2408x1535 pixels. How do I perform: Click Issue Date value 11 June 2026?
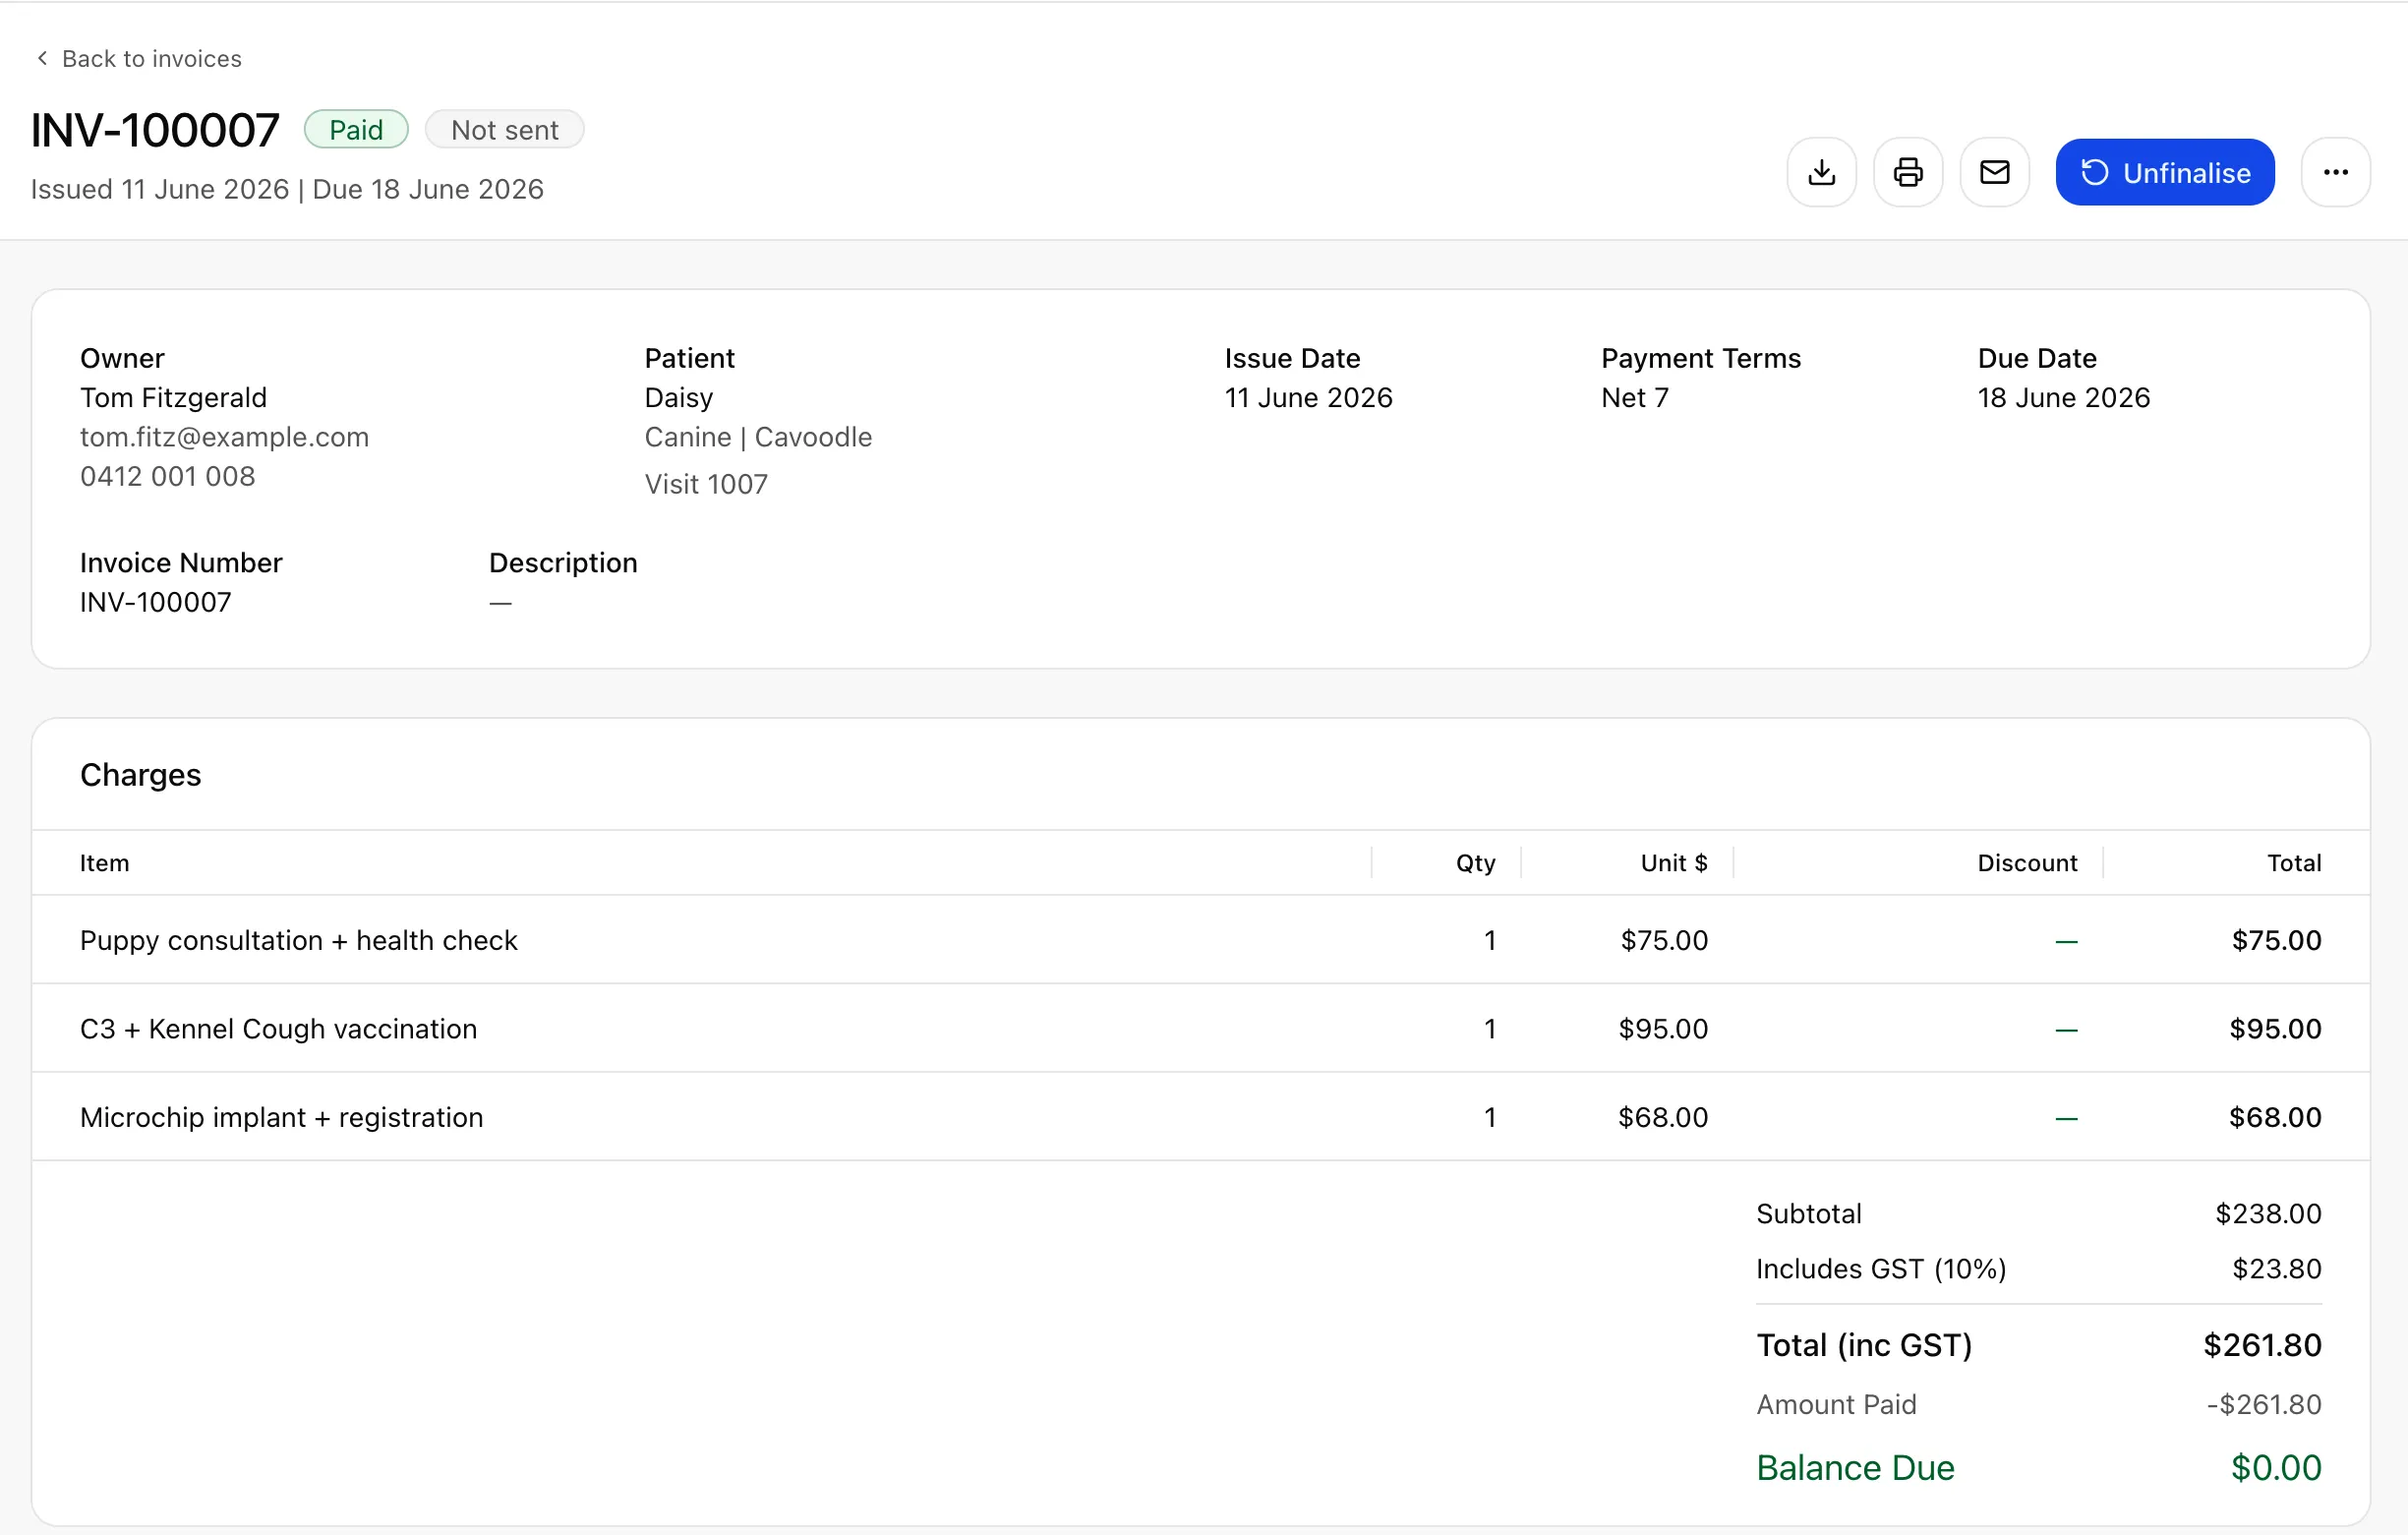click(1308, 398)
